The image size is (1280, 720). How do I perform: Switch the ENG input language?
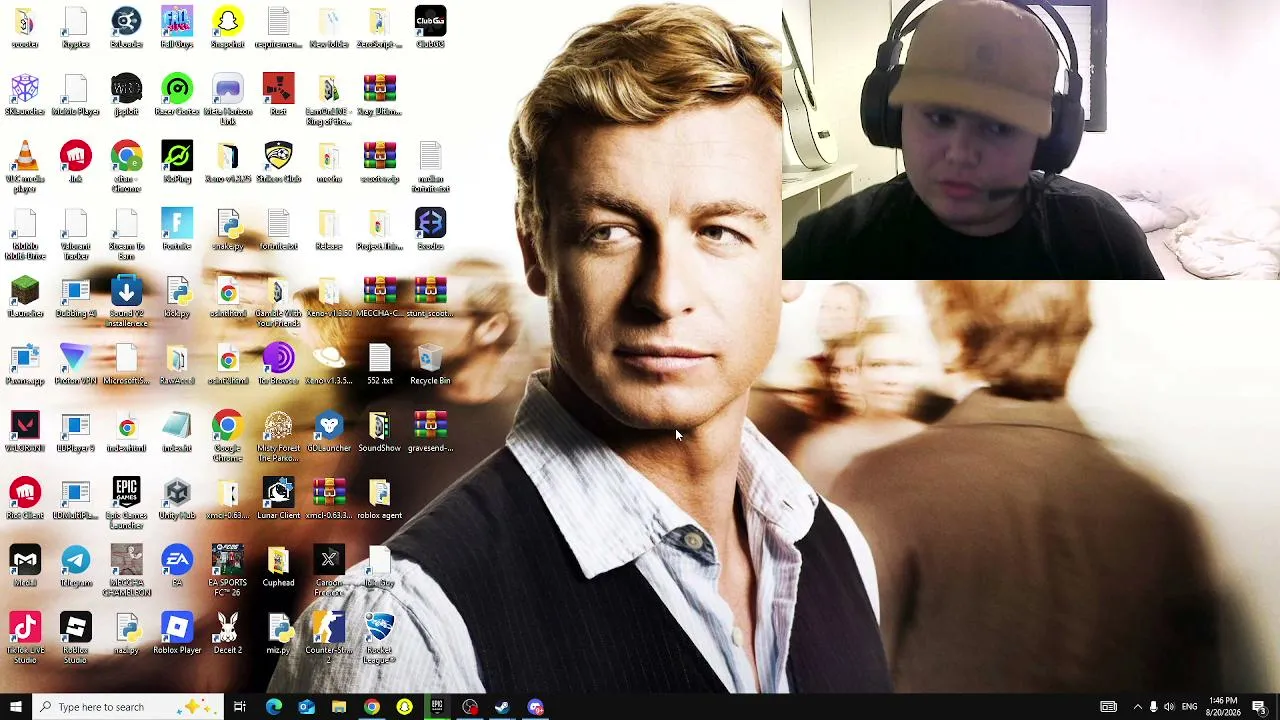pyautogui.click(x=1189, y=707)
